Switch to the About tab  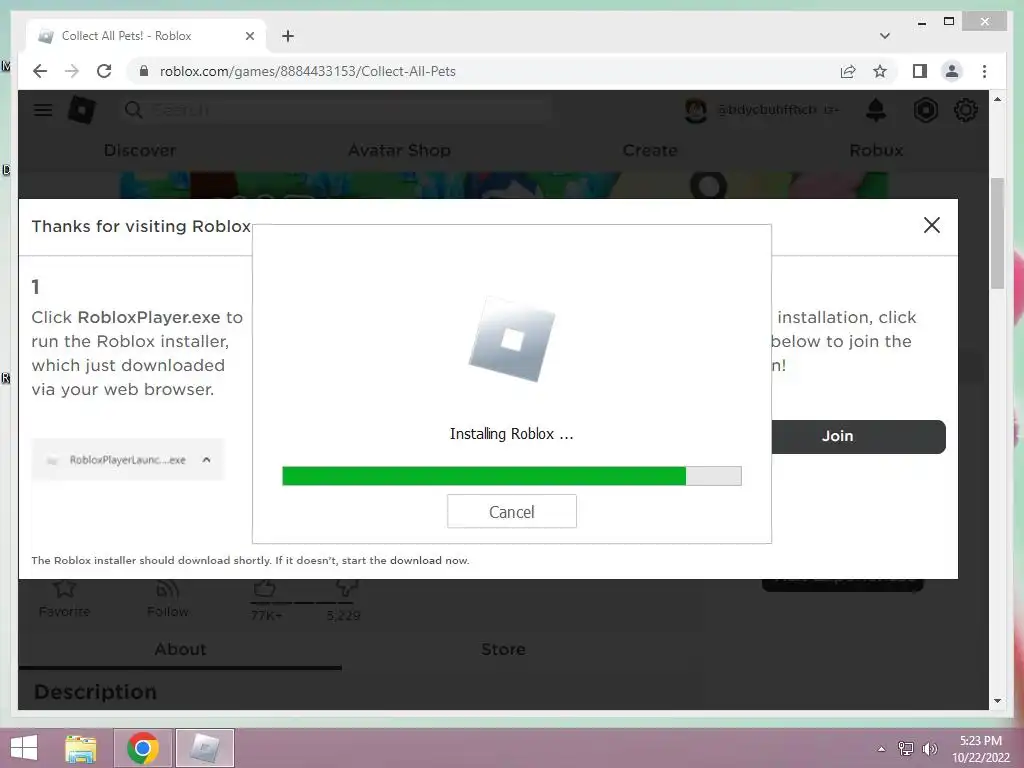(180, 649)
